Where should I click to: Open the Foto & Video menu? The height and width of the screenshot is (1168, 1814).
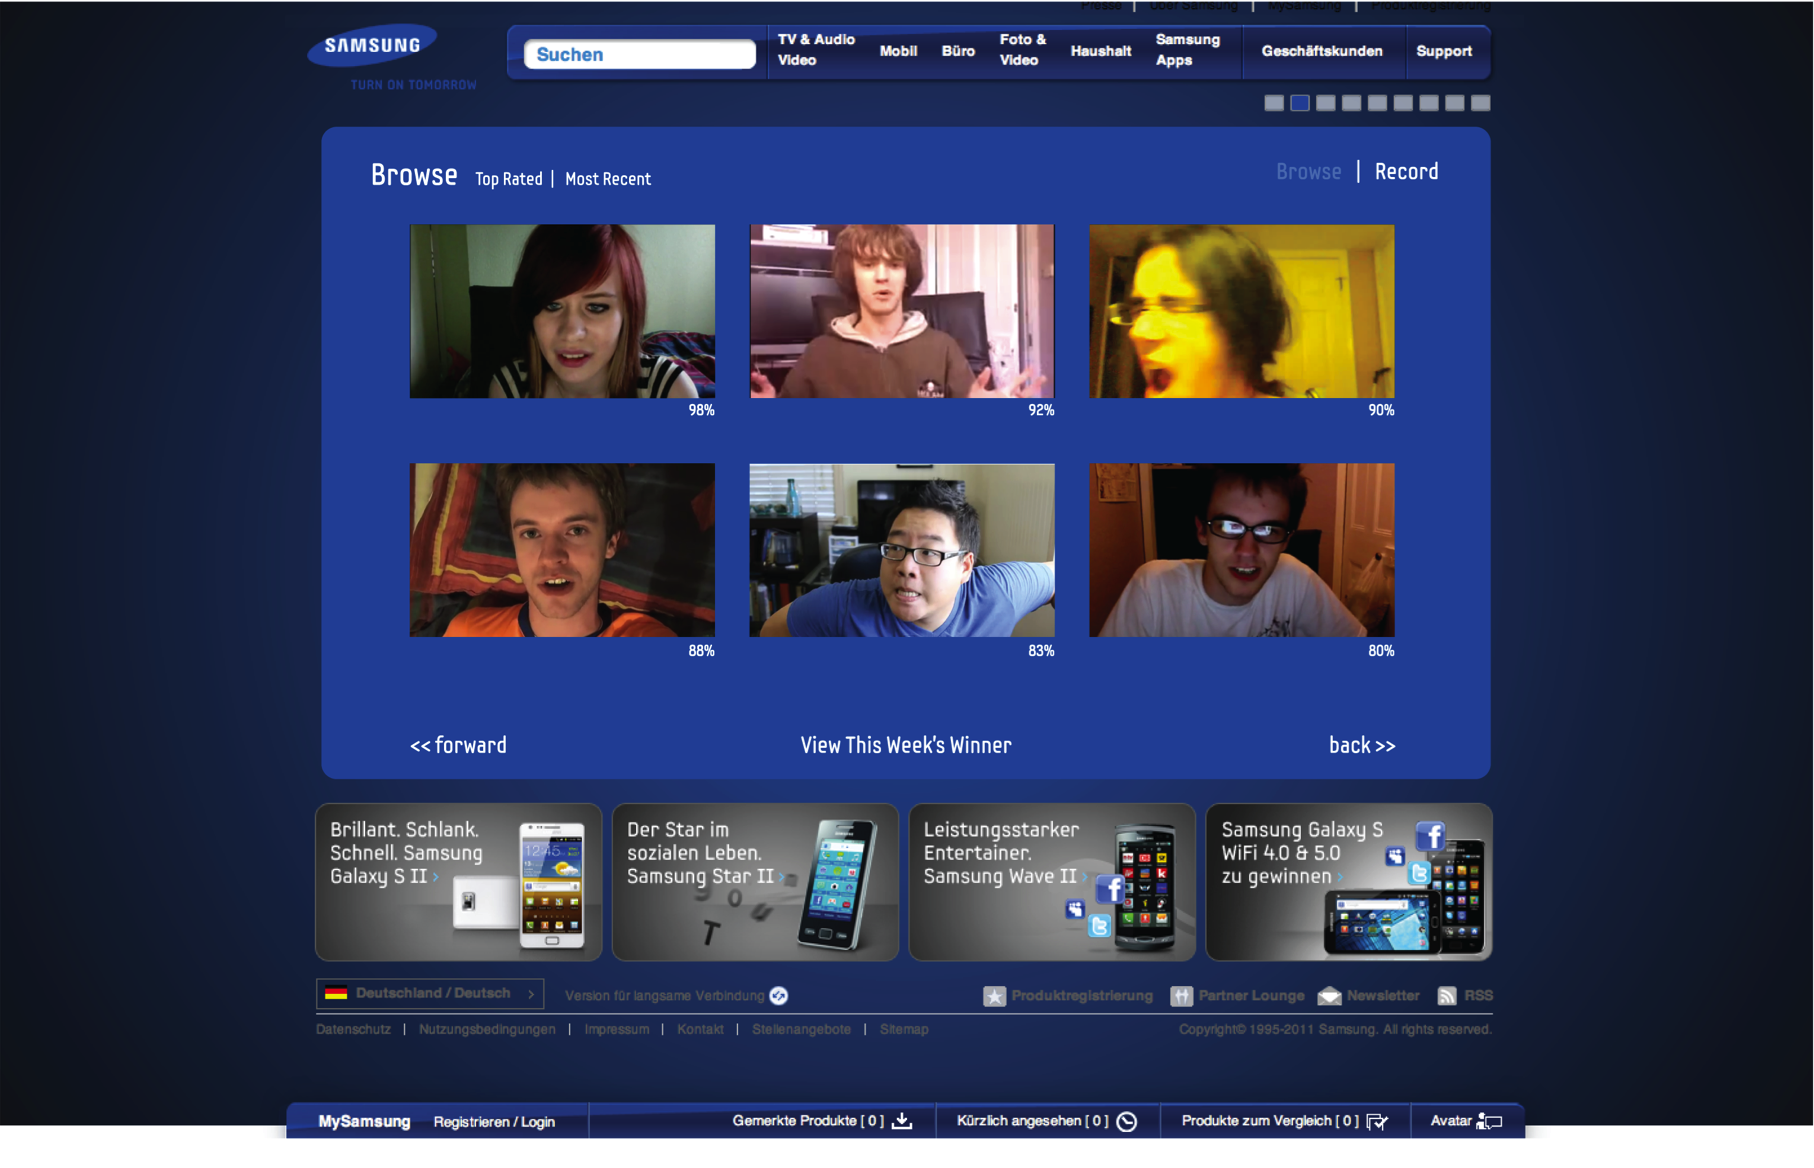(x=1022, y=50)
